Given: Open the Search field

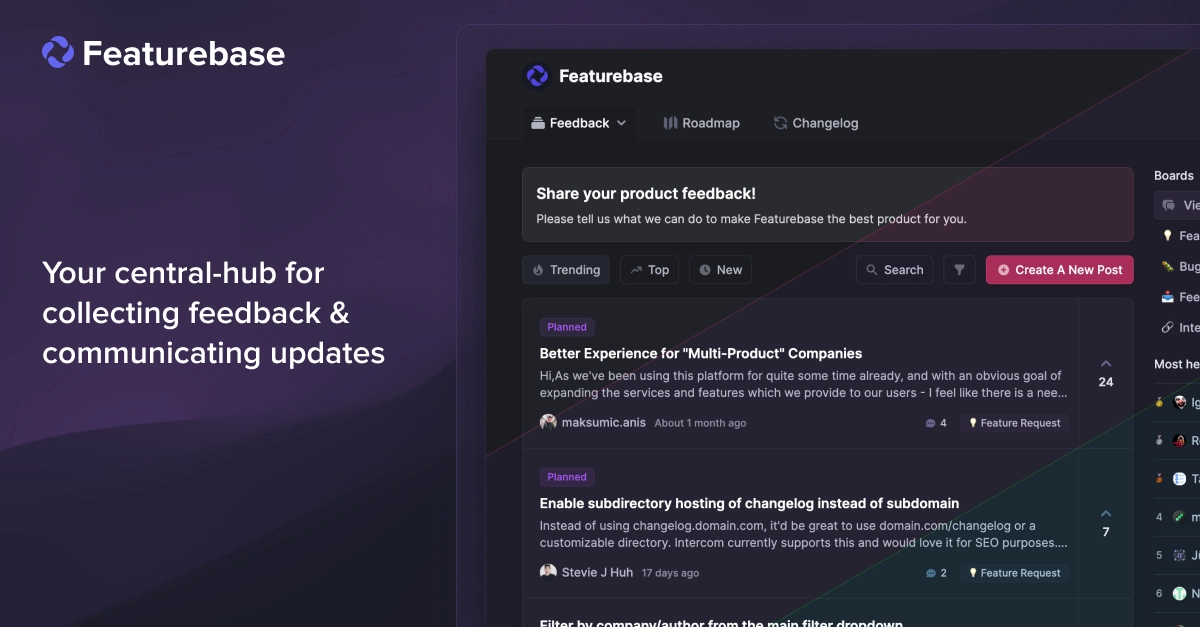Looking at the screenshot, I should (894, 270).
